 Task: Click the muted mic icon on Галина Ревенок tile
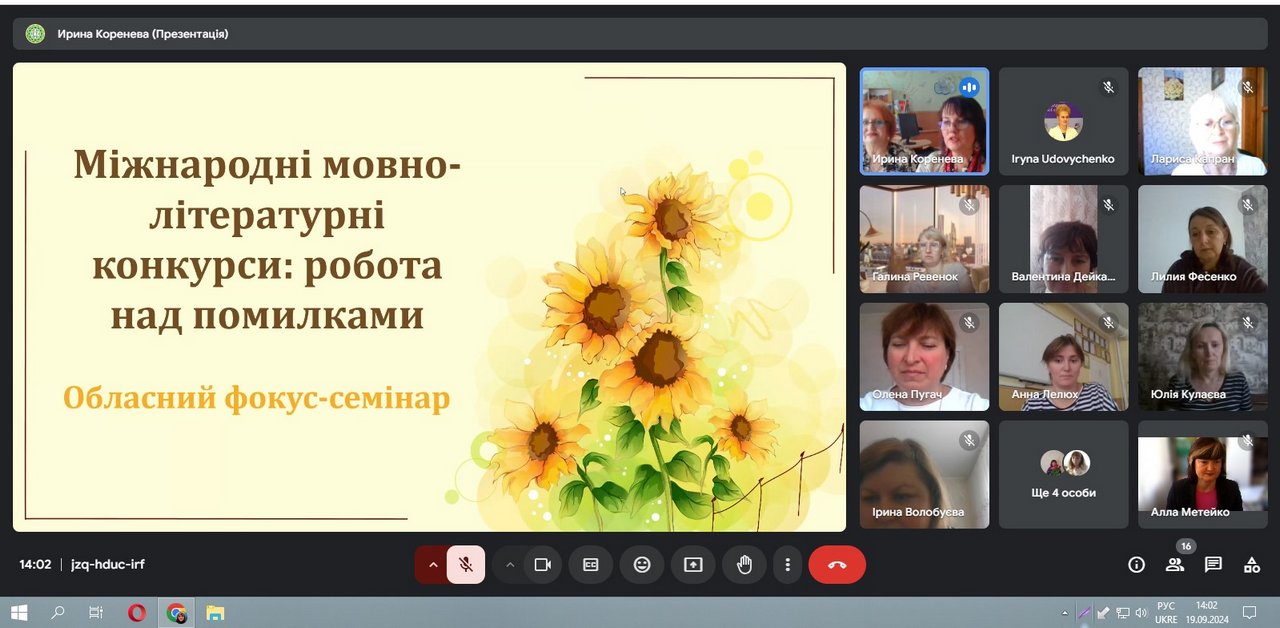pos(969,205)
